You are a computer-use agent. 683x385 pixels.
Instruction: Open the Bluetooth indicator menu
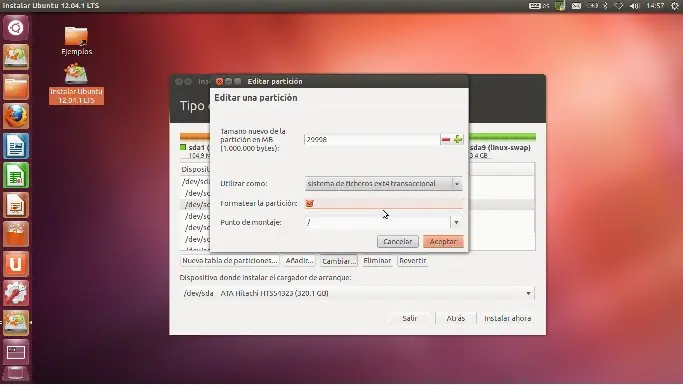605,6
